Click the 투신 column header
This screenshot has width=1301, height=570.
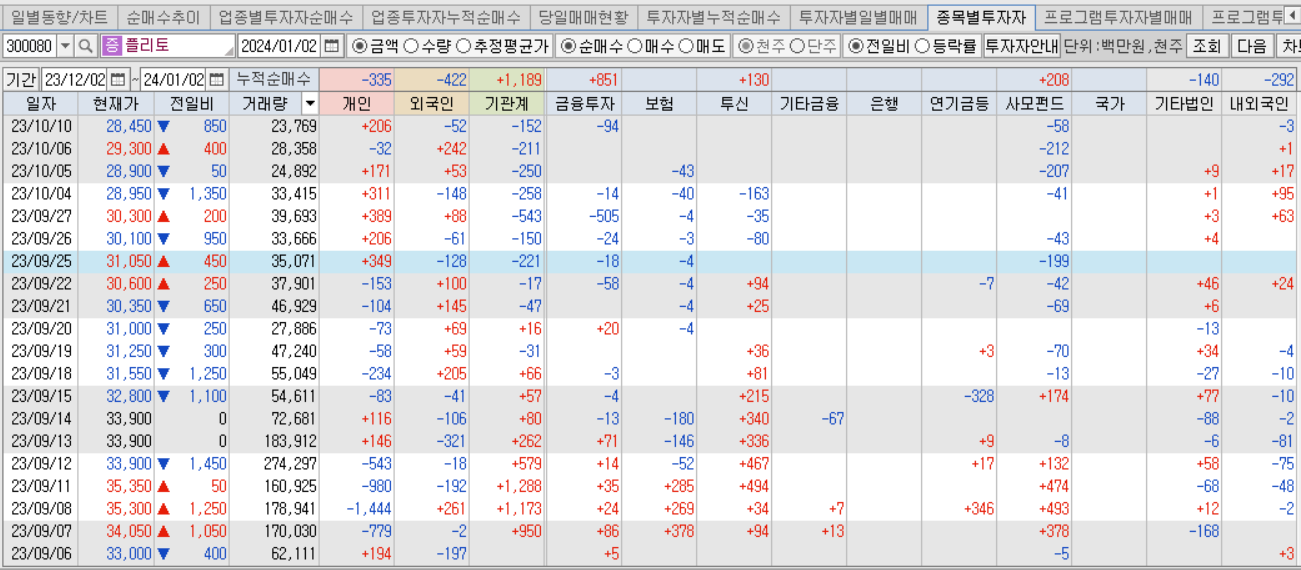pos(734,103)
